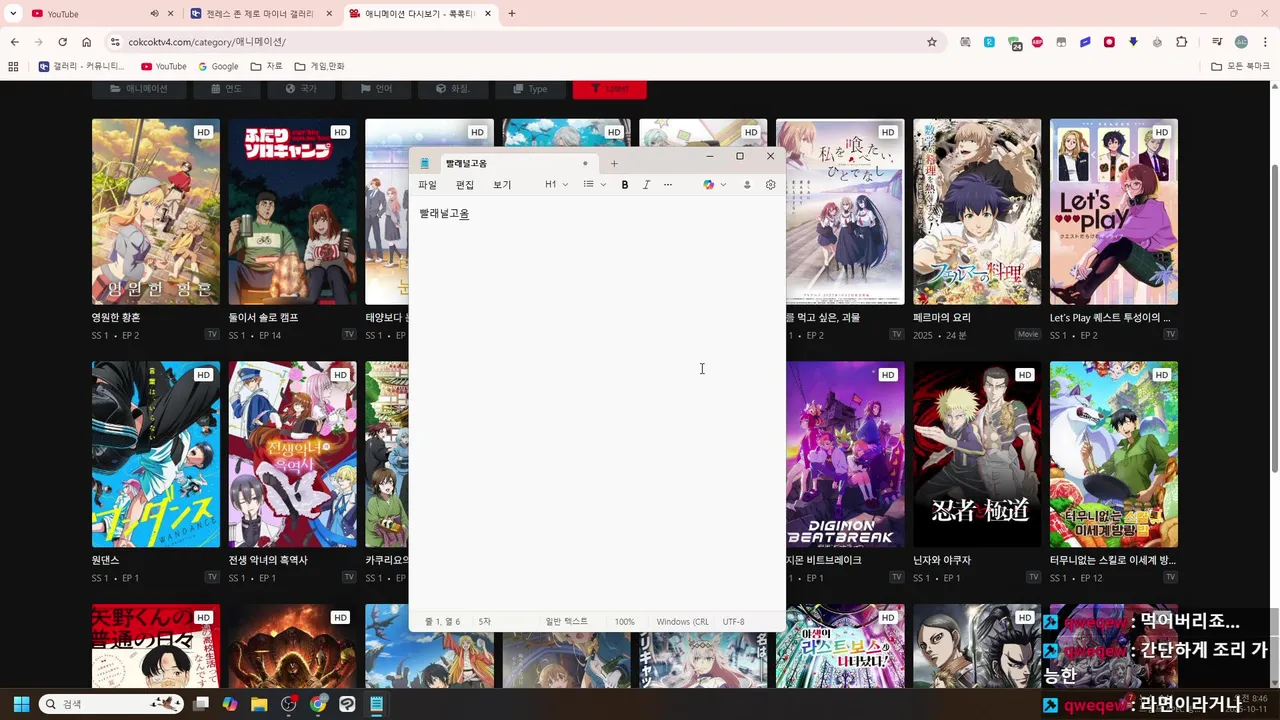
Task: Toggle italic formatting in Notepad
Action: pos(646,185)
